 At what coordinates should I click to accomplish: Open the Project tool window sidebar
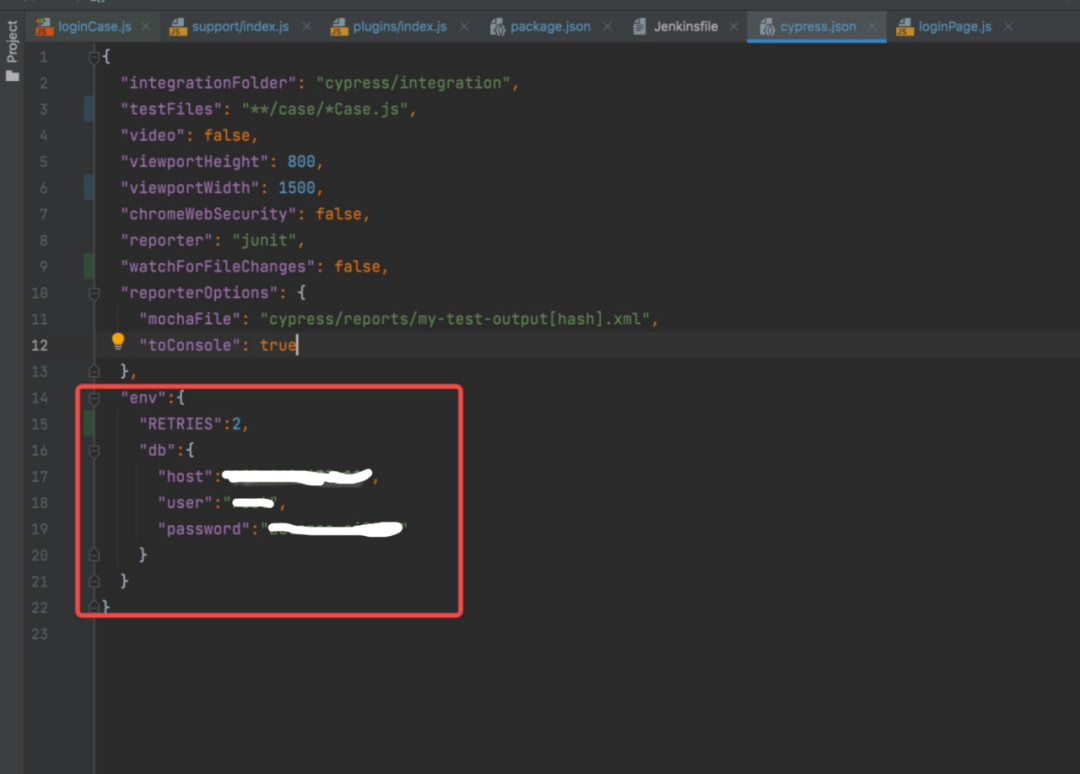pos(12,50)
